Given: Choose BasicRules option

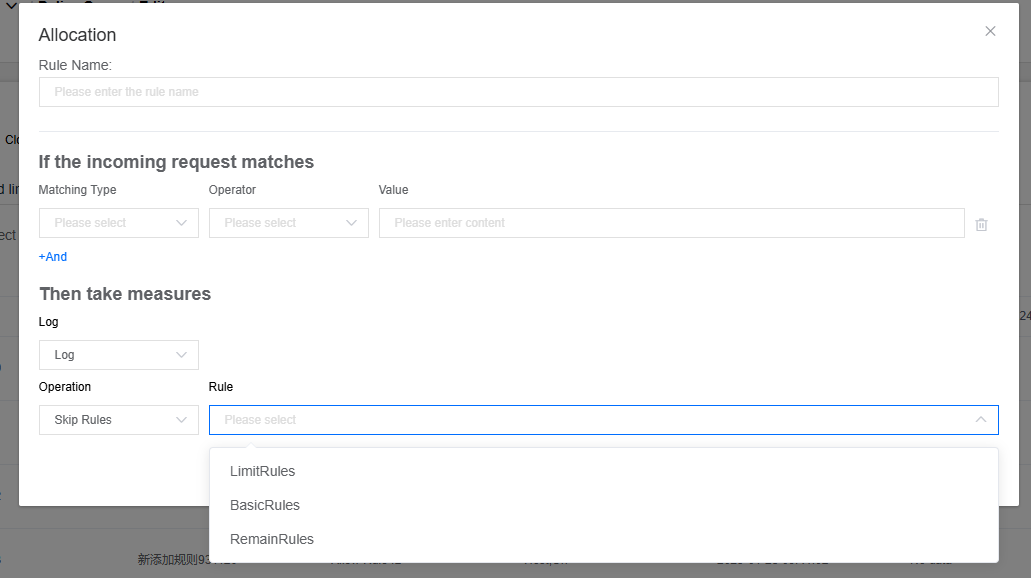Looking at the screenshot, I should pyautogui.click(x=604, y=505).
